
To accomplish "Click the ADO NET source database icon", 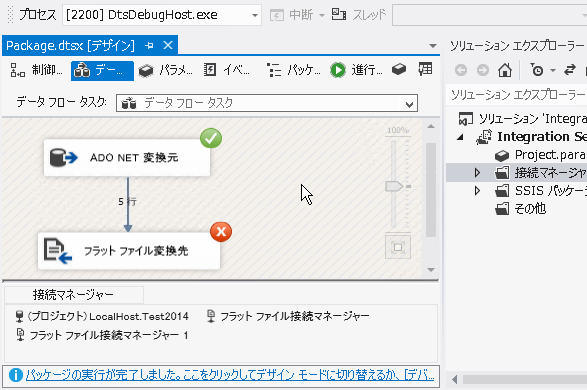I will [x=63, y=158].
